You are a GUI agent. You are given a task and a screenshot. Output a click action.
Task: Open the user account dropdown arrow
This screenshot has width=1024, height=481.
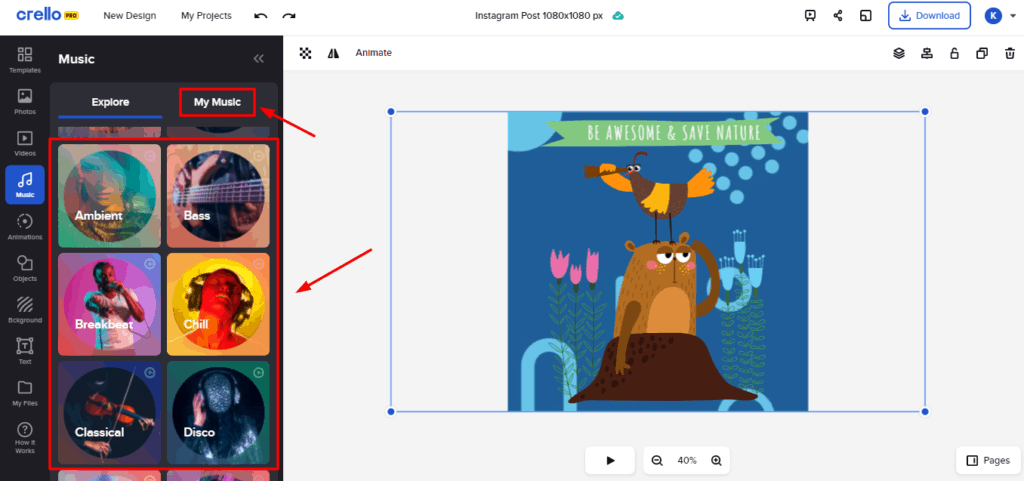(1011, 16)
